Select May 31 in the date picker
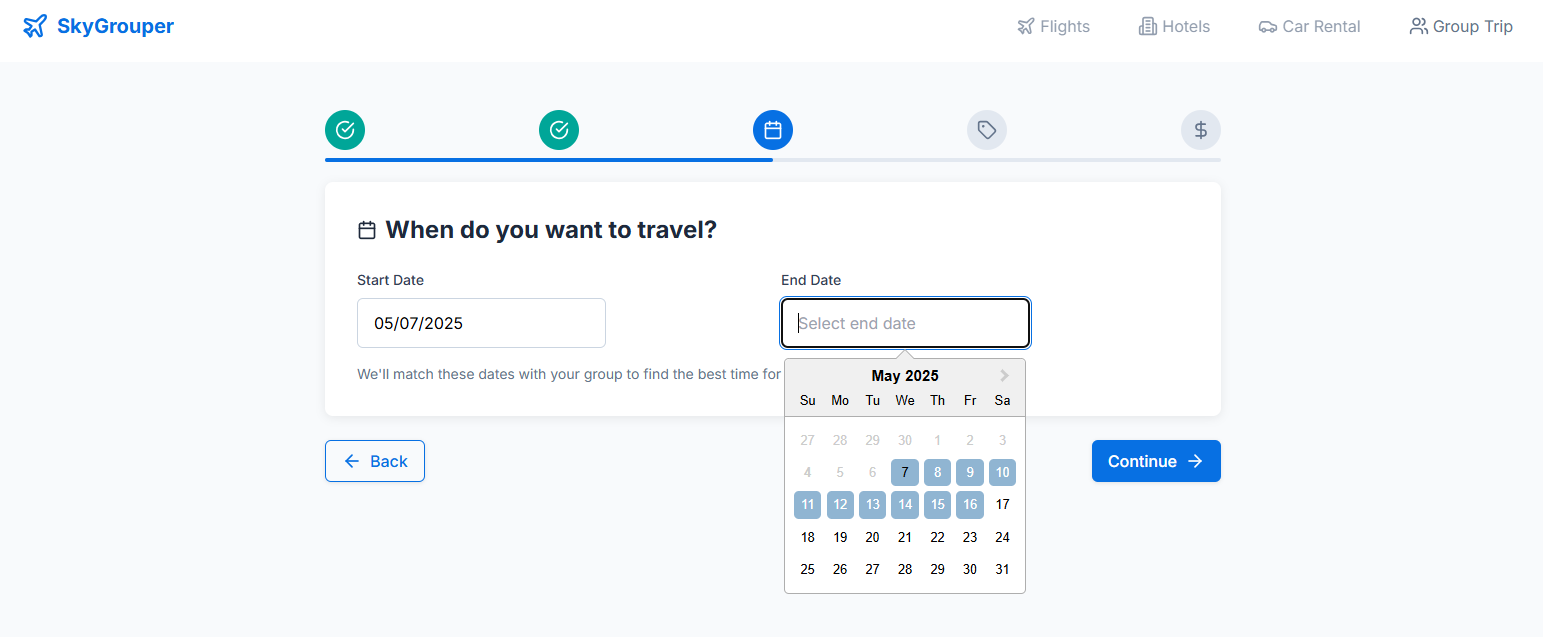1543x637 pixels. (x=1002, y=569)
